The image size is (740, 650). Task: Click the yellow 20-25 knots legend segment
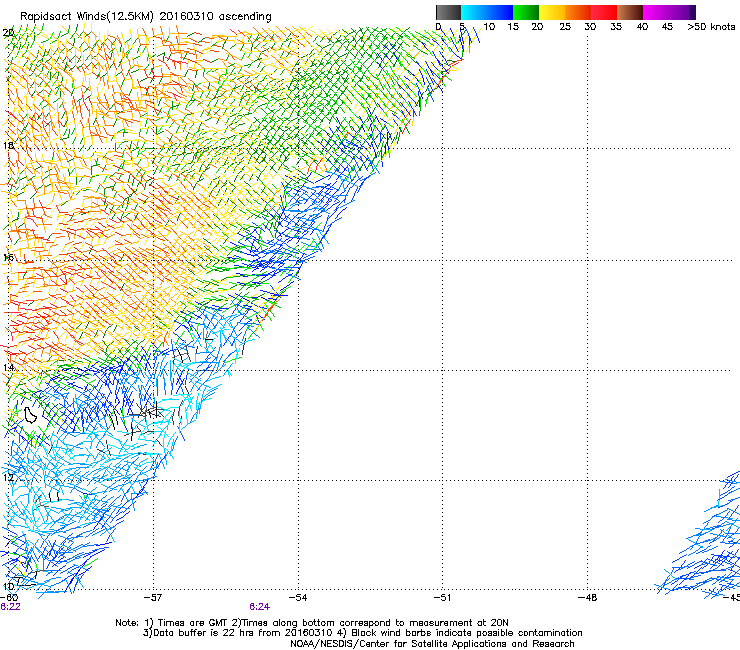[x=552, y=12]
